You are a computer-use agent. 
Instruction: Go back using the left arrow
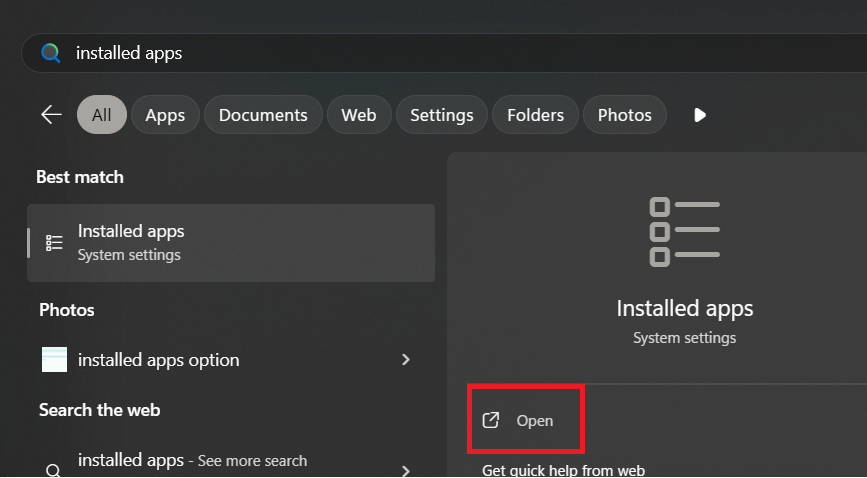[51, 115]
